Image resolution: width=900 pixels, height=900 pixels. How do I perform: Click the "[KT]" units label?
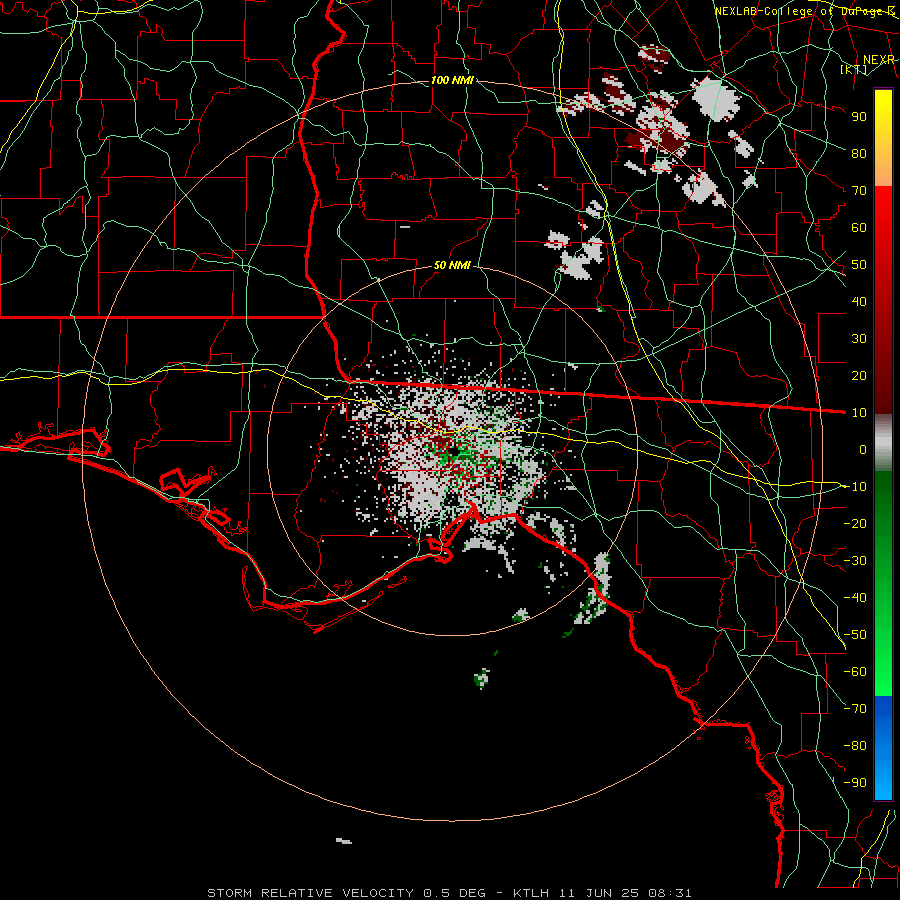(854, 69)
